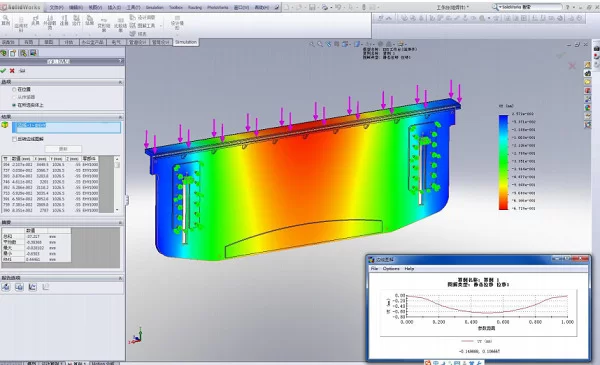Screen dimensions: 600x365
Task: Click the Update button below the checkbox
Action: [x=63, y=149]
